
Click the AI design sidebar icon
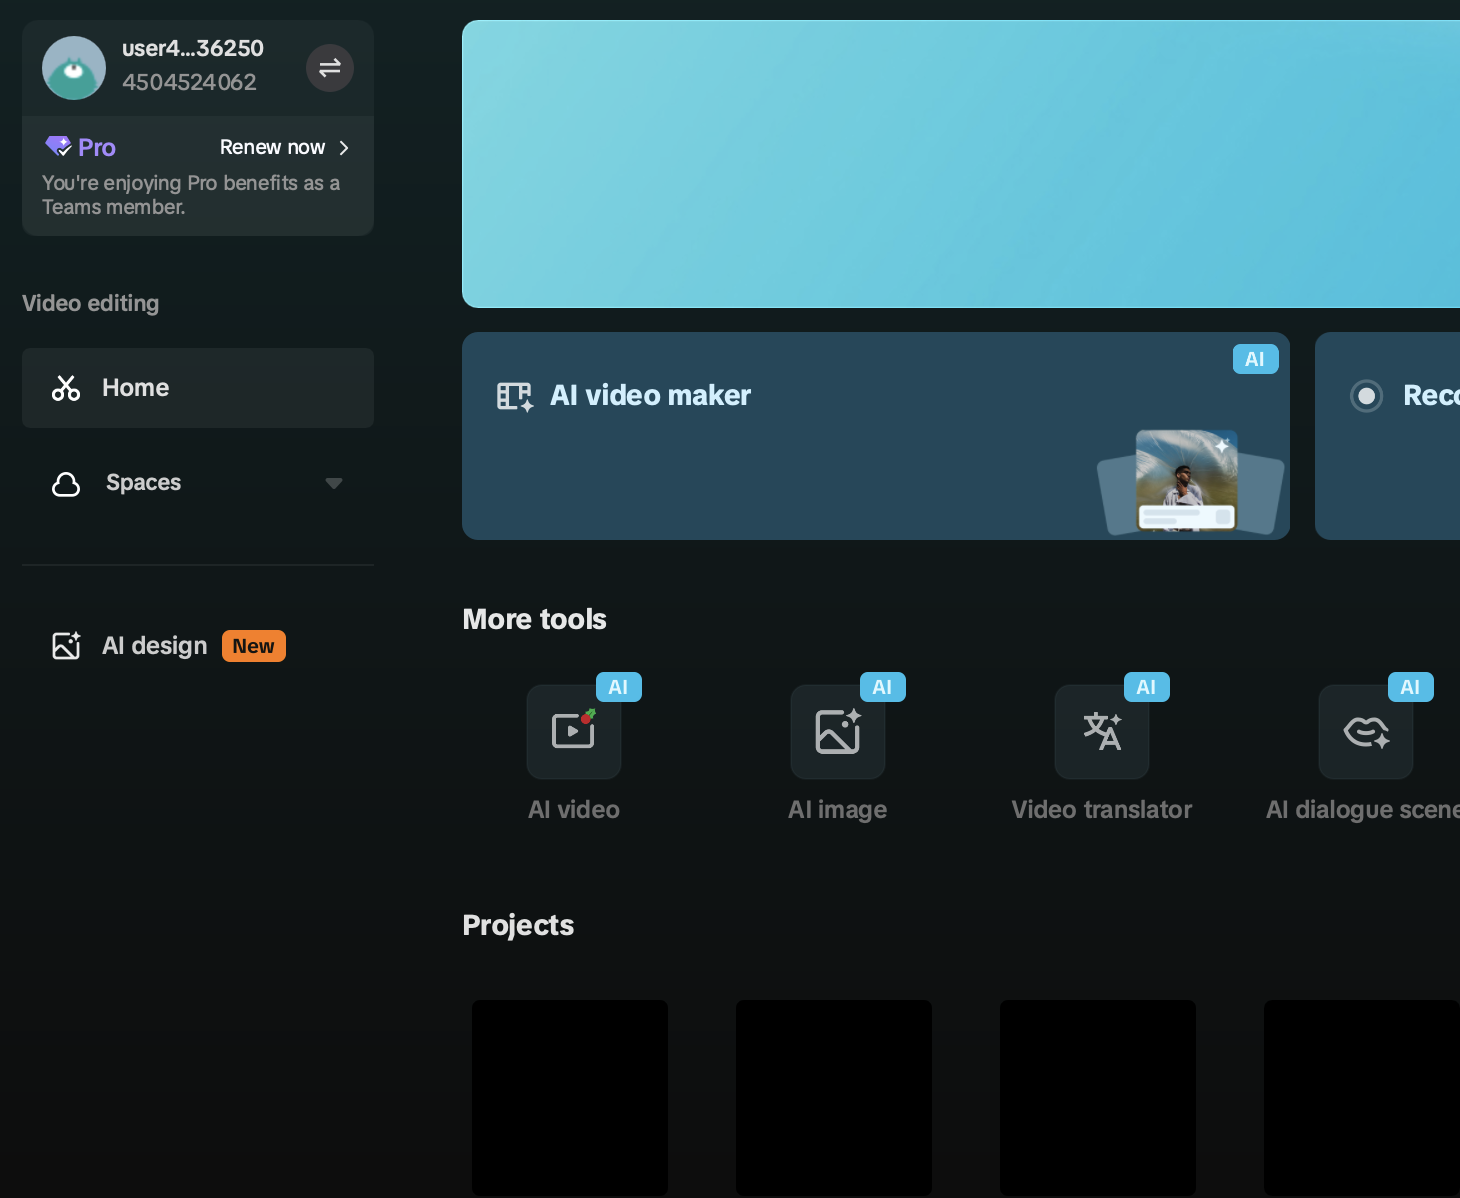click(66, 646)
